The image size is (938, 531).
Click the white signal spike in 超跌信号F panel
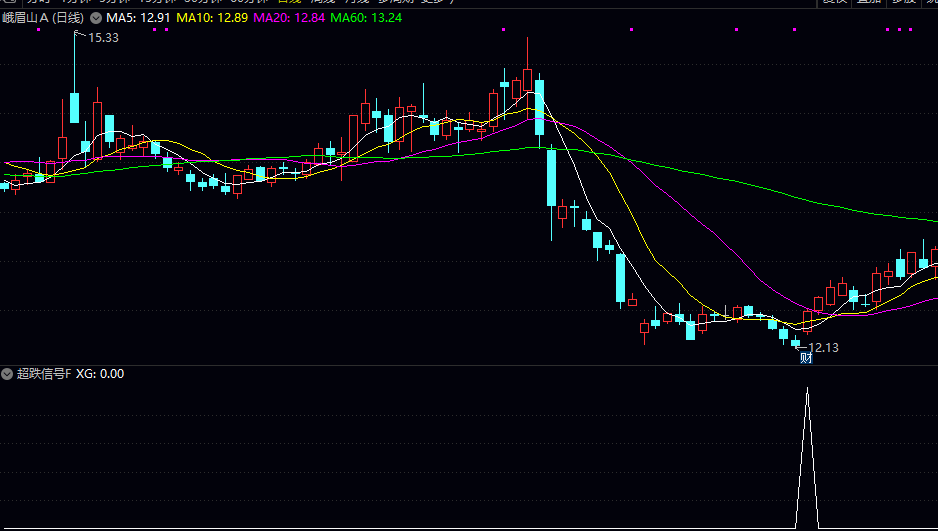click(x=807, y=457)
